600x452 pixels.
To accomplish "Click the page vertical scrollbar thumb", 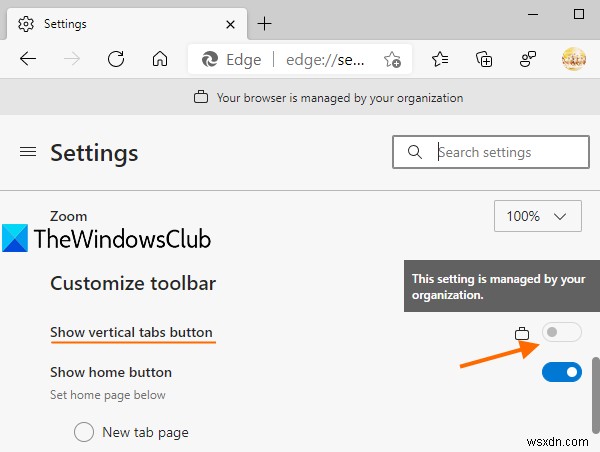I will 596,395.
